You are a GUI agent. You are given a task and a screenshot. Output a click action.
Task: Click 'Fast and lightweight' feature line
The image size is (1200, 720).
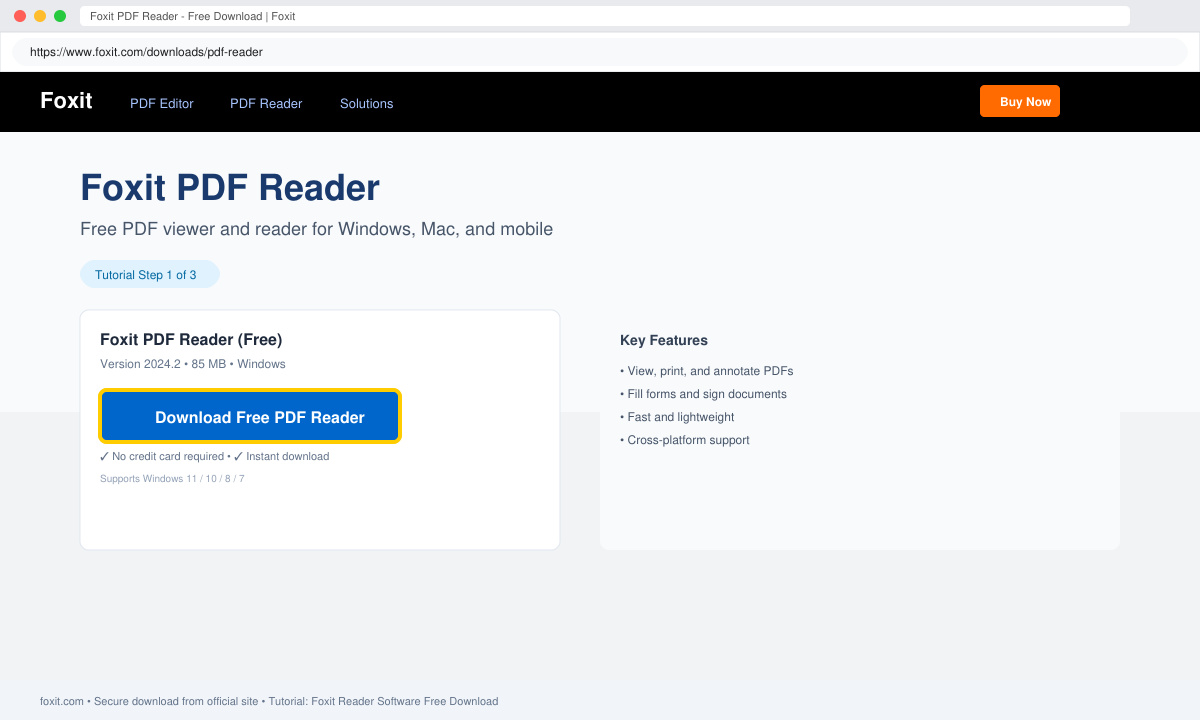(x=677, y=417)
